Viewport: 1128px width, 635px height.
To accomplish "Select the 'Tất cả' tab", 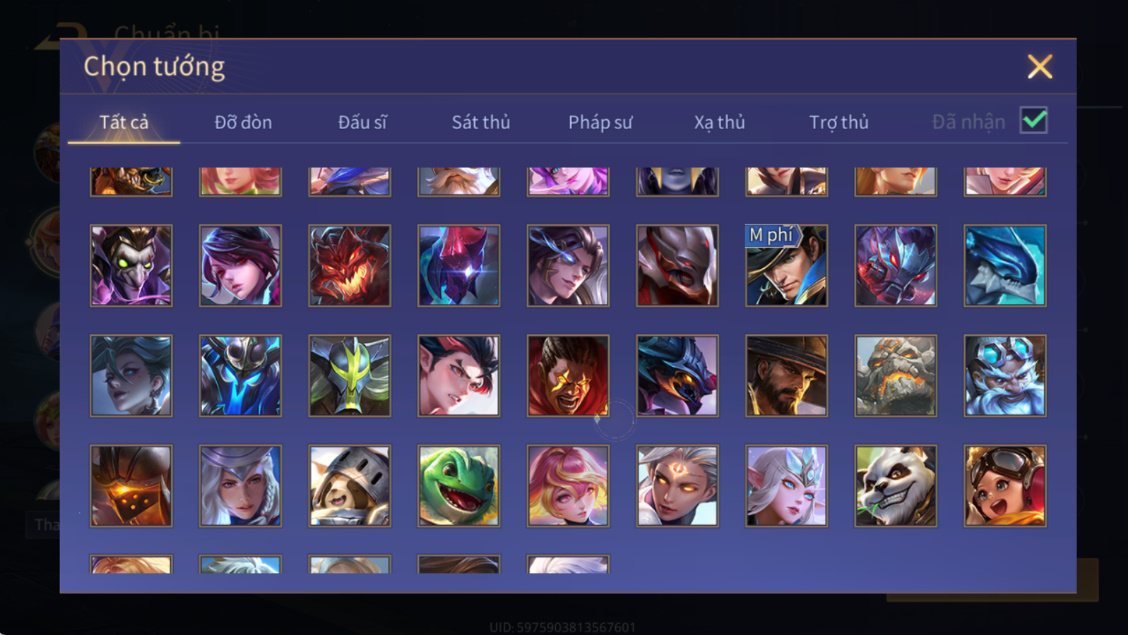I will (x=124, y=122).
